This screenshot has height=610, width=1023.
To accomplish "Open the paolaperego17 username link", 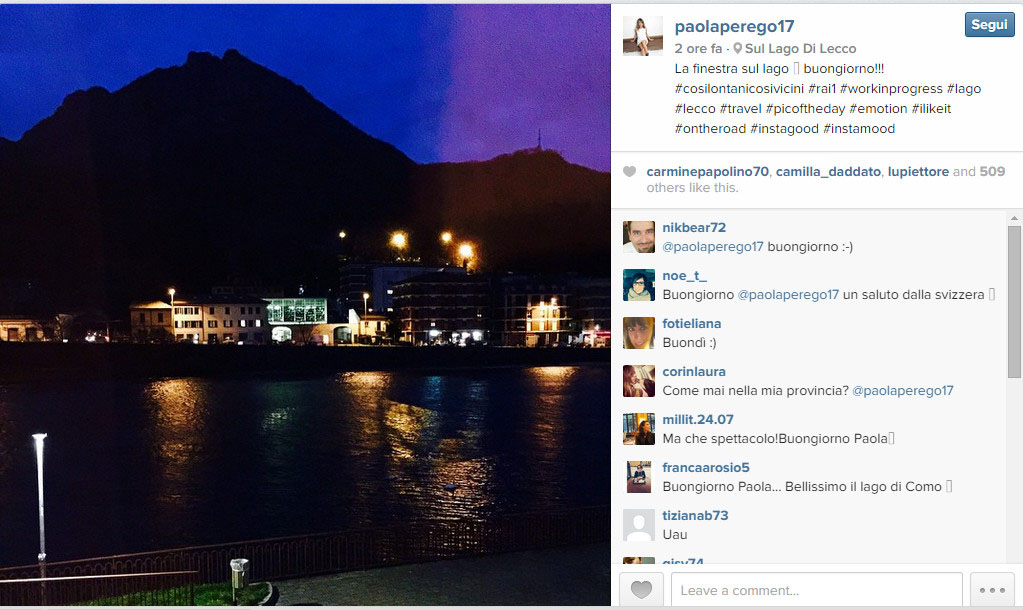I will (734, 26).
